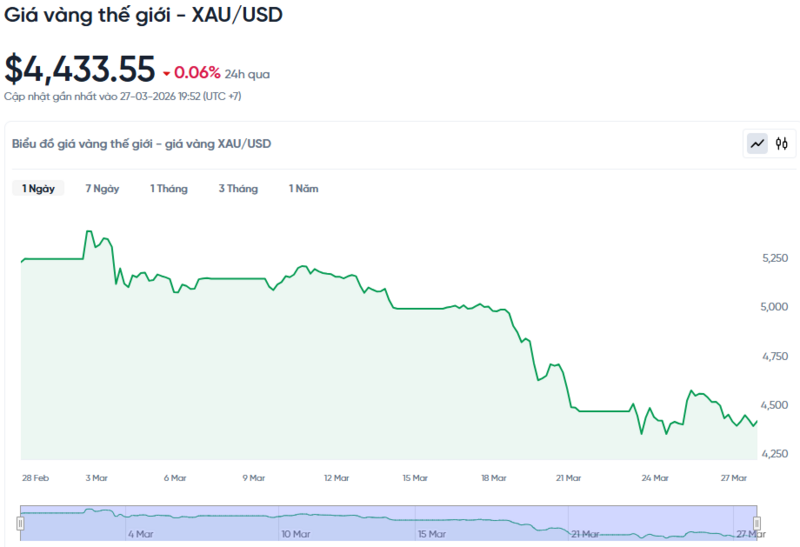Select the 1 Ngày time range
The image size is (800, 547).
pos(38,188)
